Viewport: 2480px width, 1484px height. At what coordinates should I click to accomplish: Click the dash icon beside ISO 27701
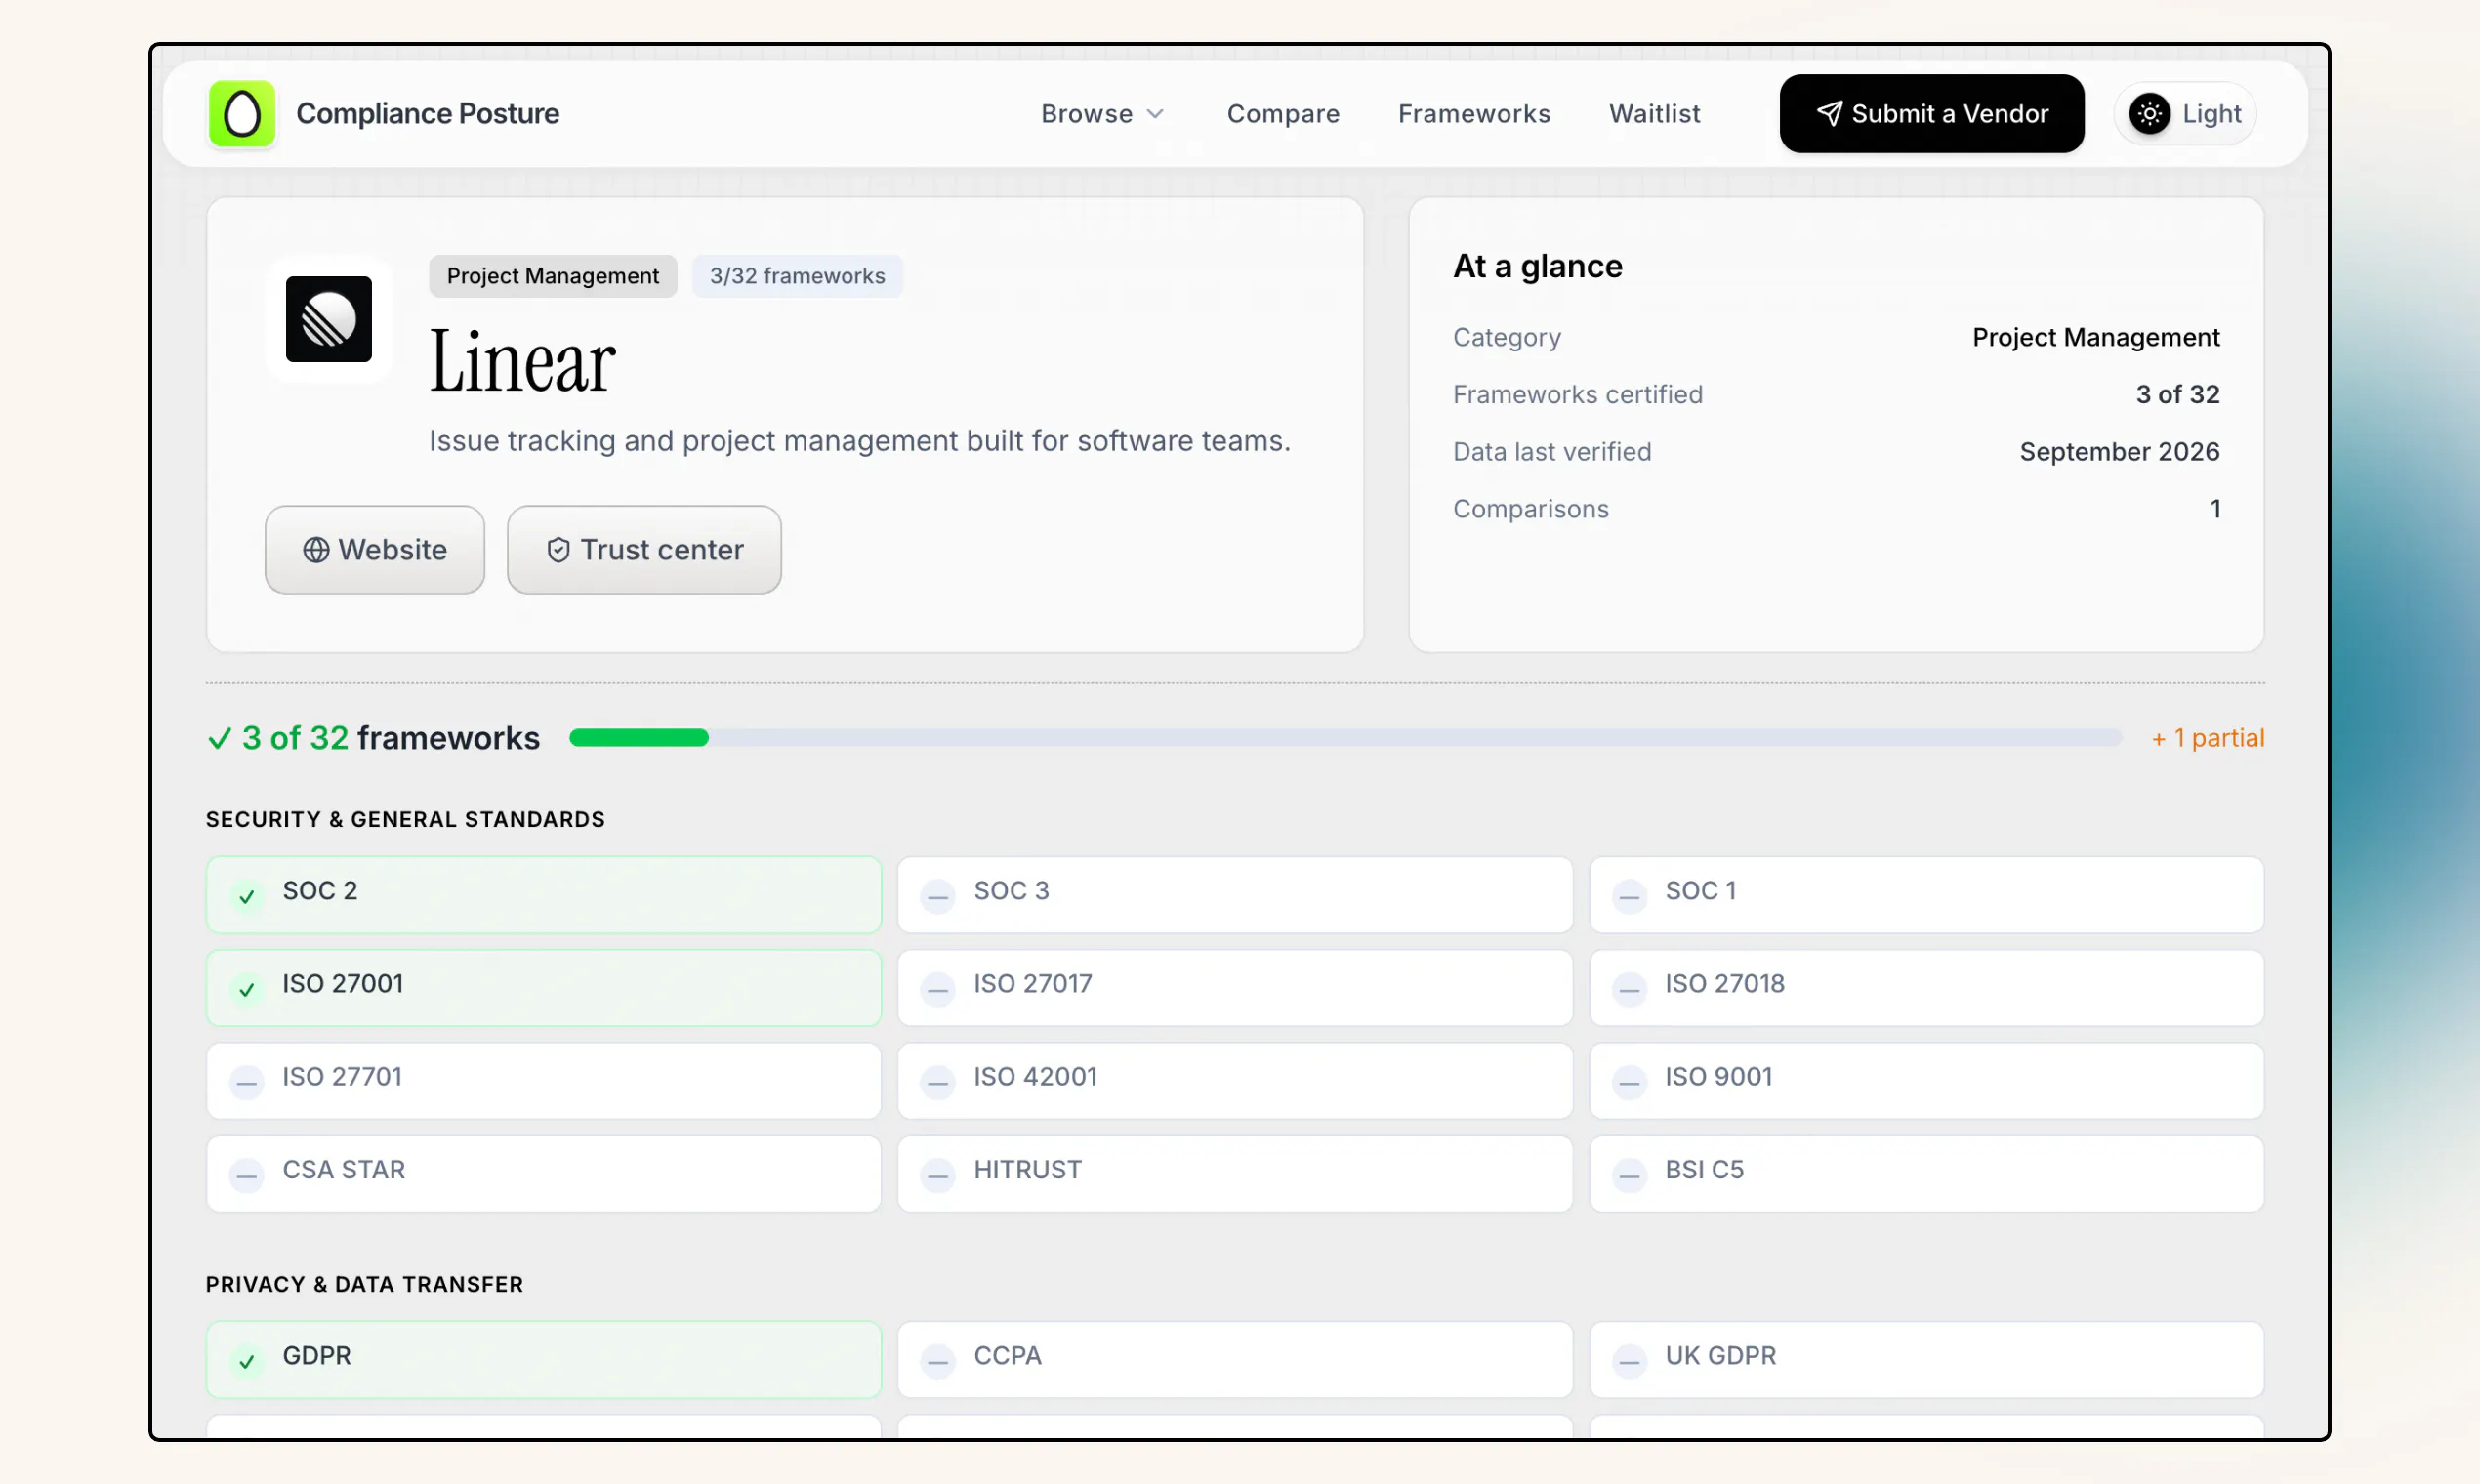click(247, 1082)
